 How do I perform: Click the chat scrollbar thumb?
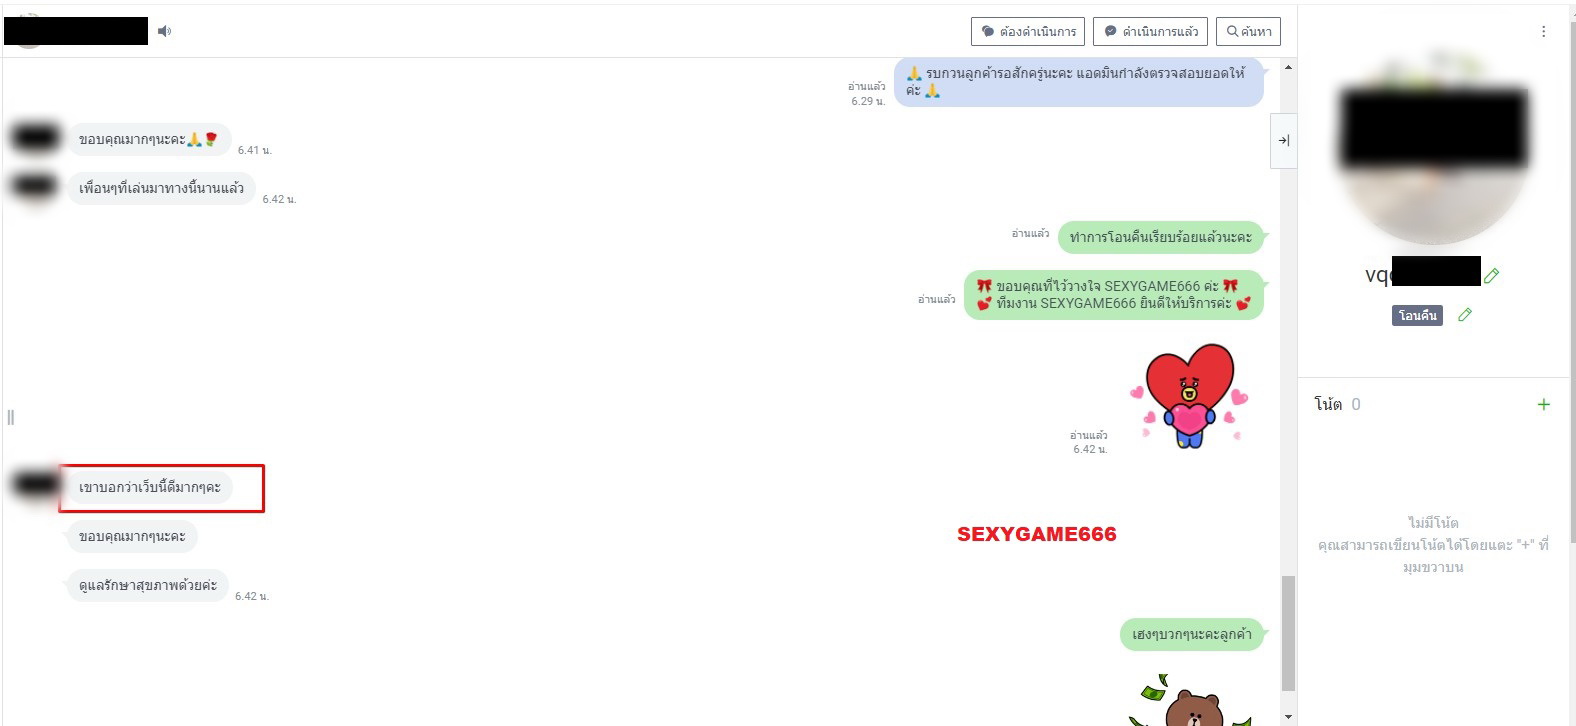(x=1288, y=632)
